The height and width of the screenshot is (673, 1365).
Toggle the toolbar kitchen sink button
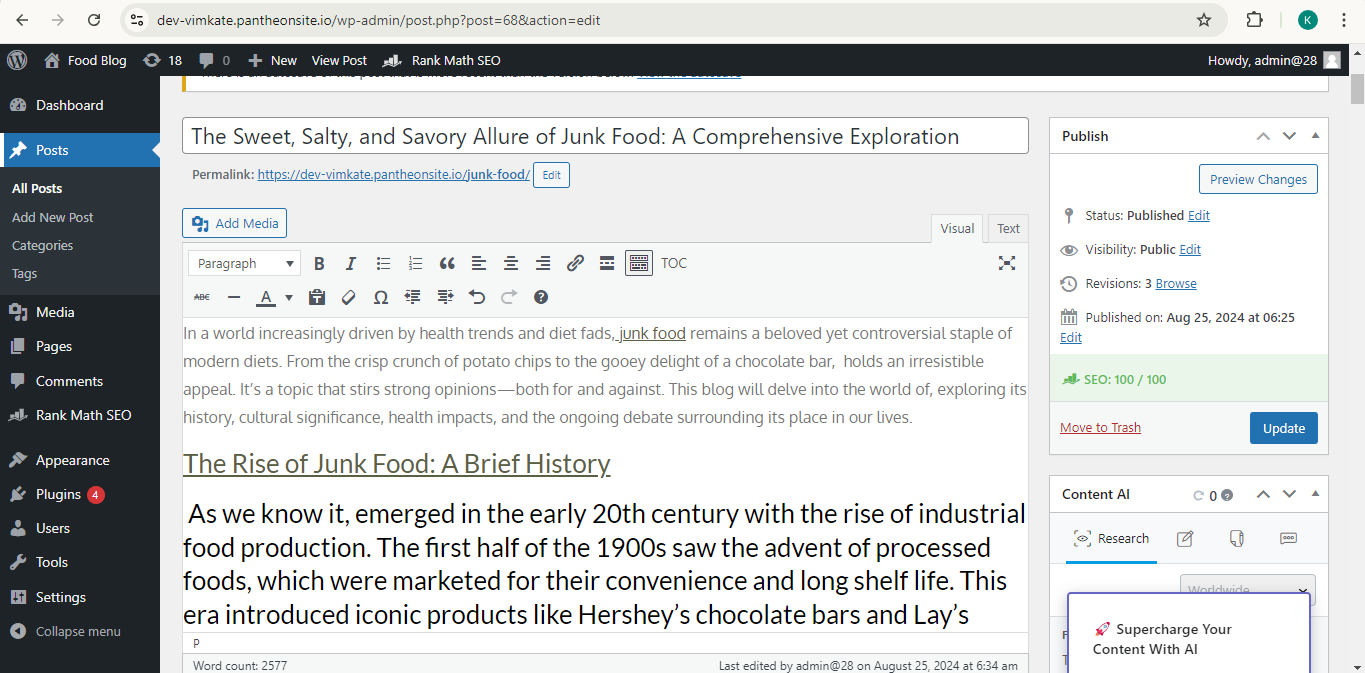coord(639,264)
